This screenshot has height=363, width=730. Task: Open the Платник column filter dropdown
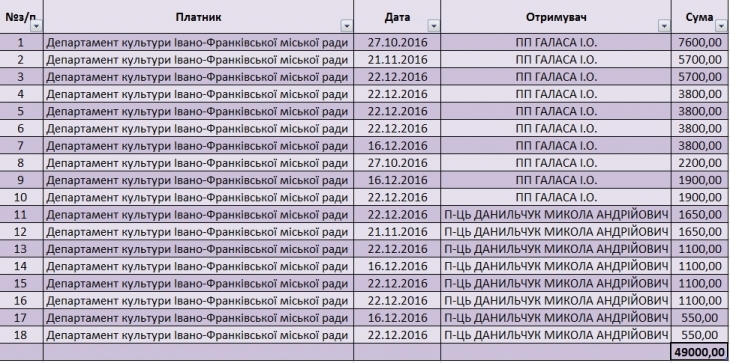click(x=346, y=26)
